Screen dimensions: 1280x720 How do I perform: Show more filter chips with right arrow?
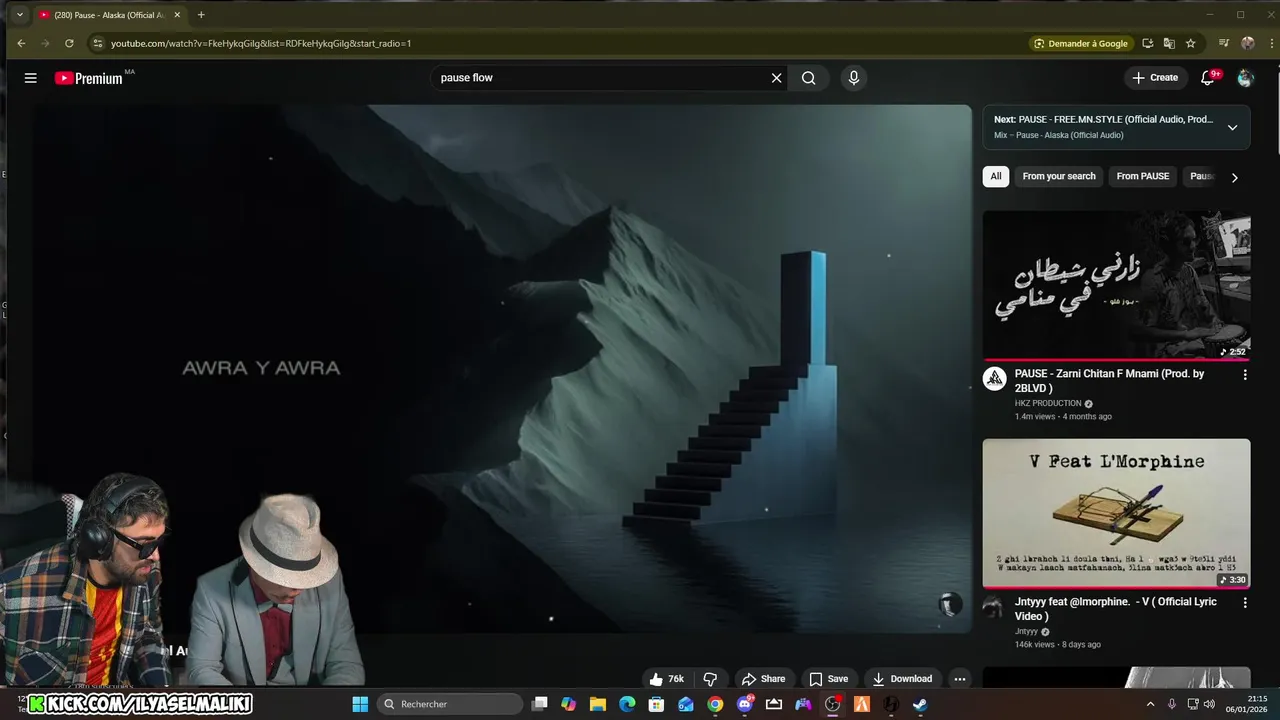(1234, 177)
